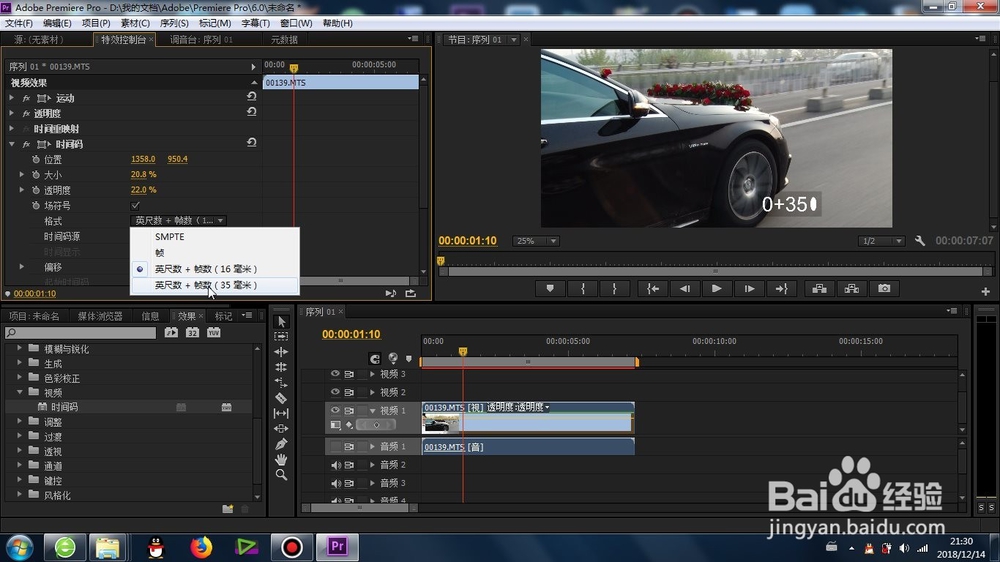Image resolution: width=1000 pixels, height=562 pixels.
Task: Click the Lift button
Action: [820, 289]
